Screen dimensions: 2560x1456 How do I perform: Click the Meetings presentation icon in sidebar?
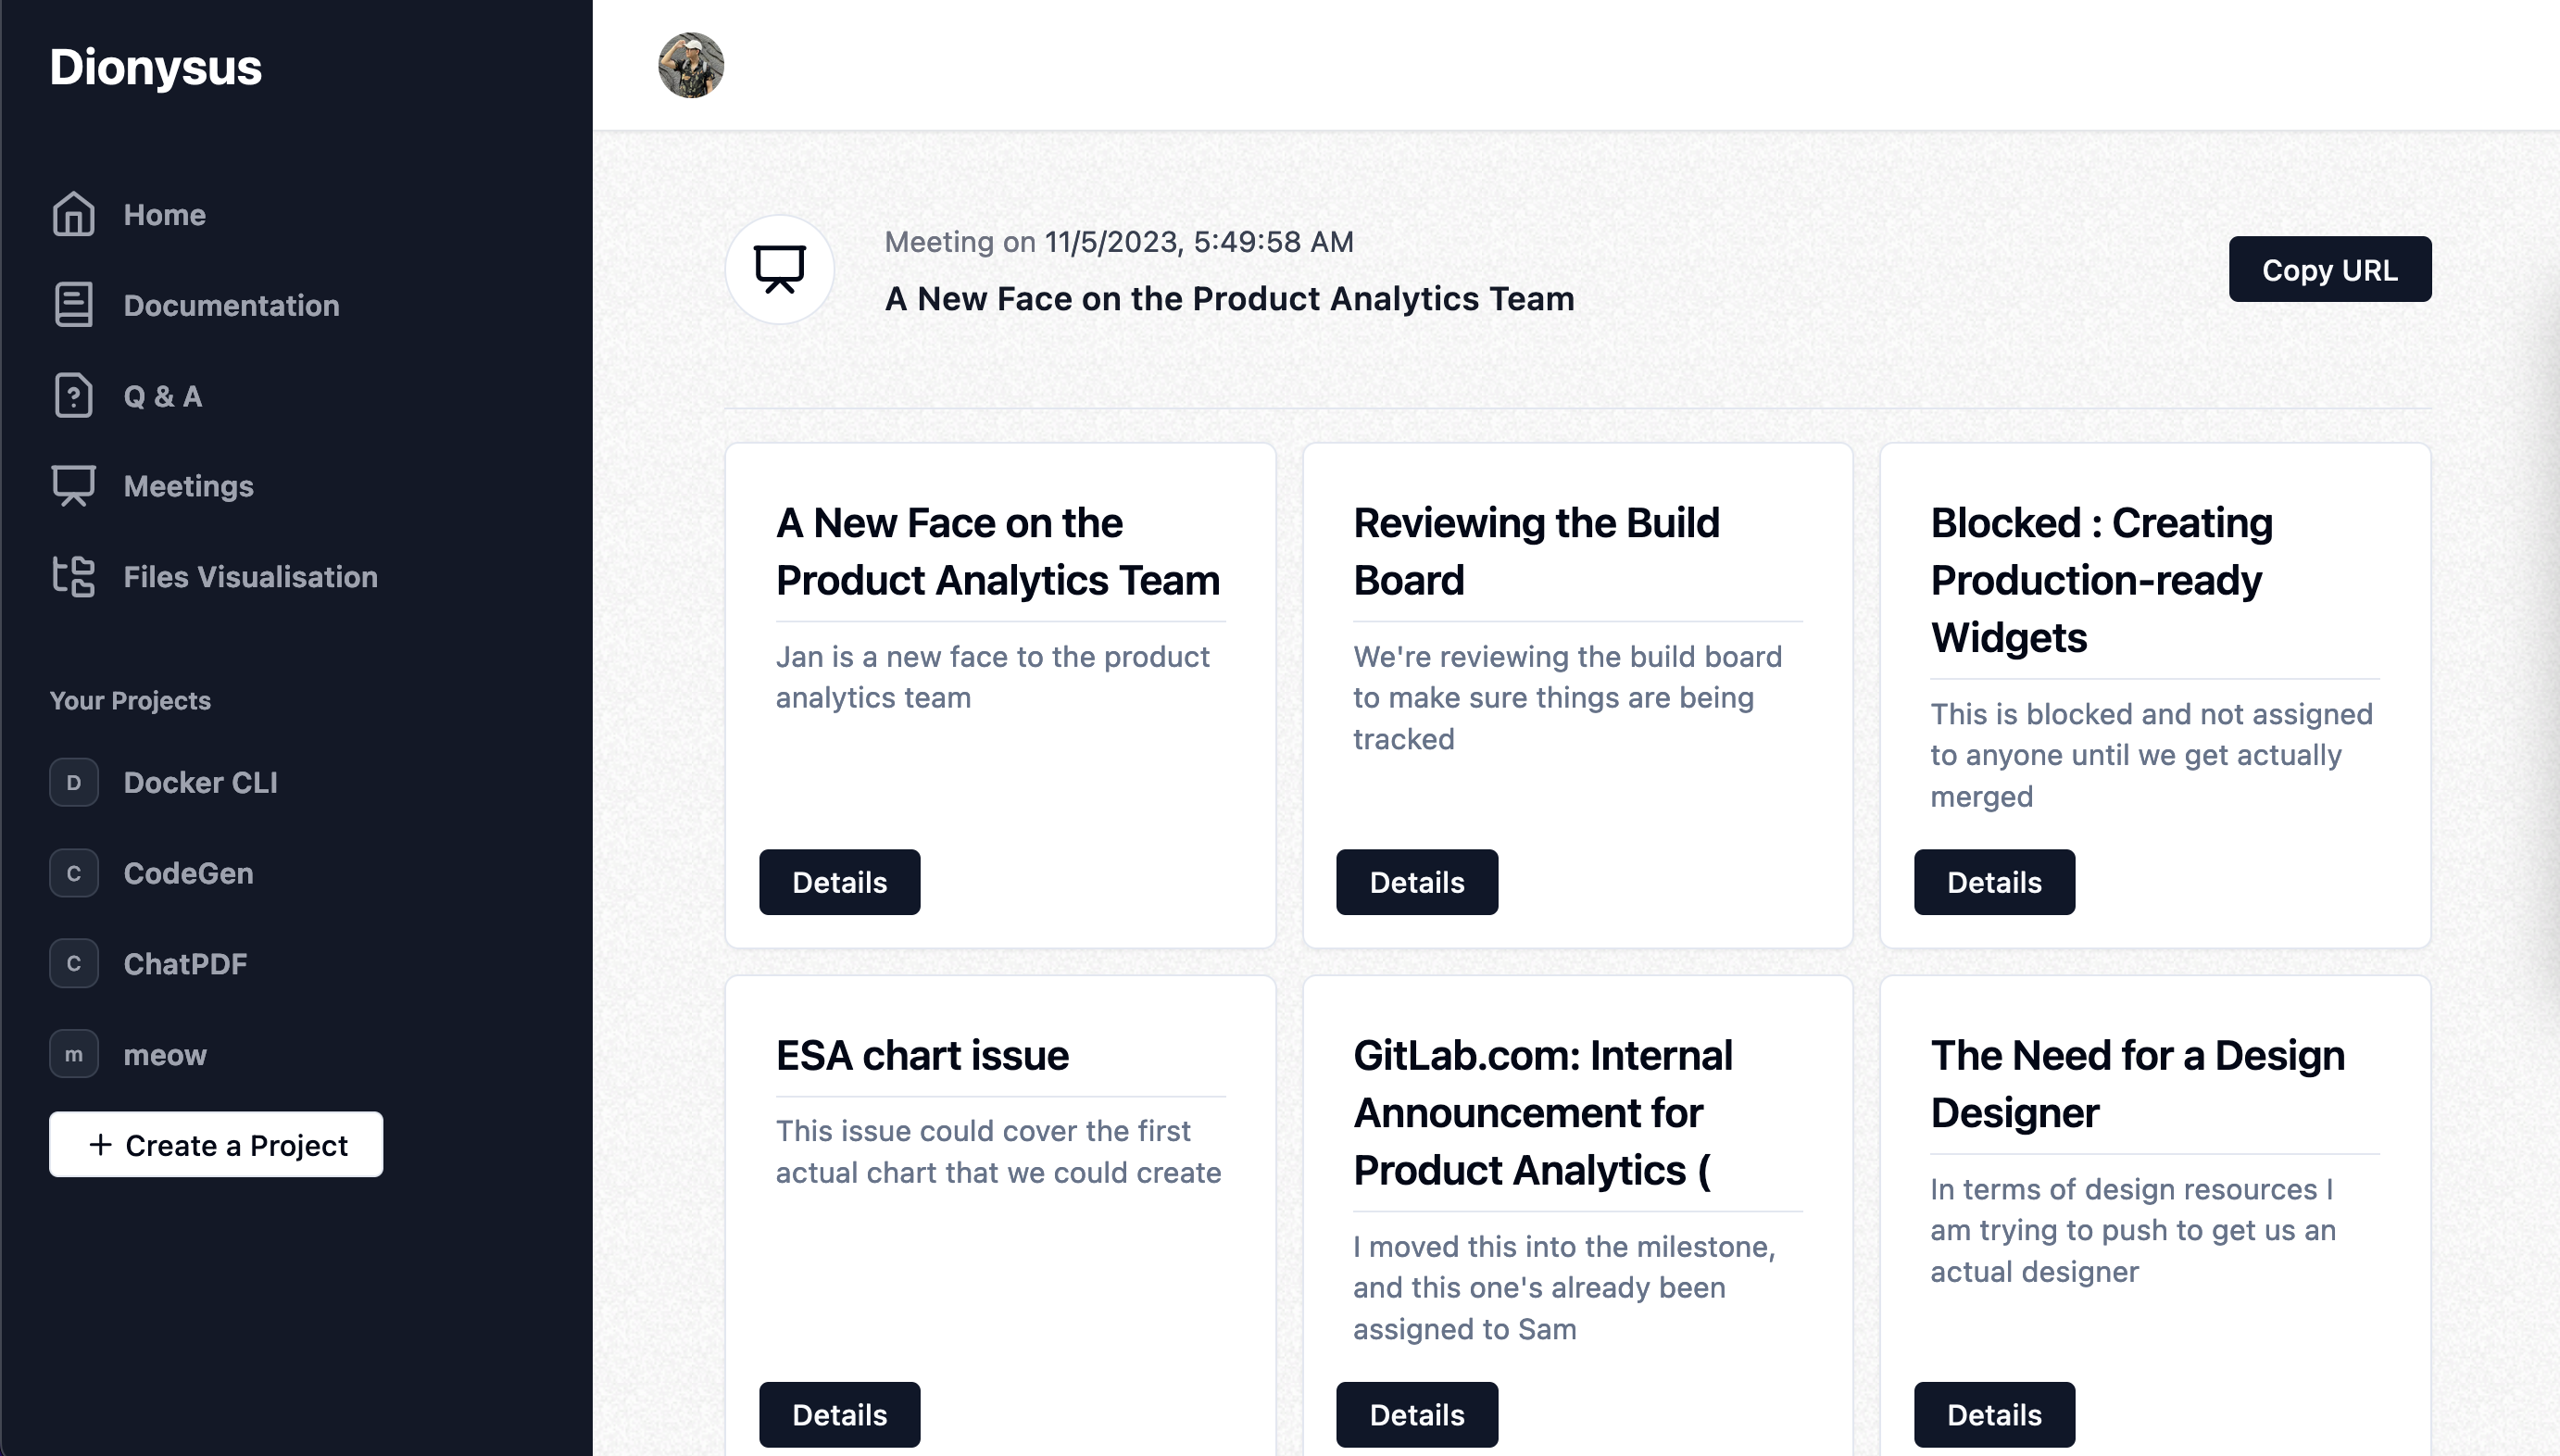(x=73, y=486)
